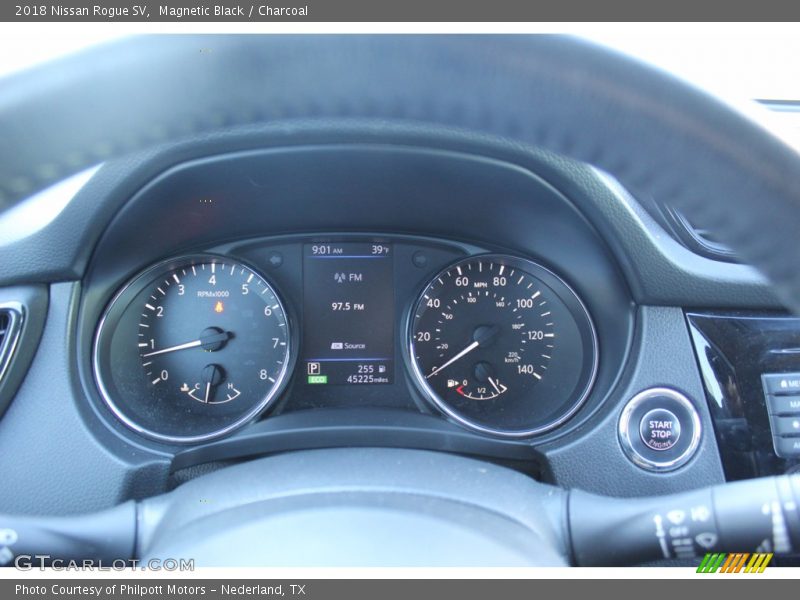
Task: Click the 97.5 FM station text
Action: coord(347,307)
